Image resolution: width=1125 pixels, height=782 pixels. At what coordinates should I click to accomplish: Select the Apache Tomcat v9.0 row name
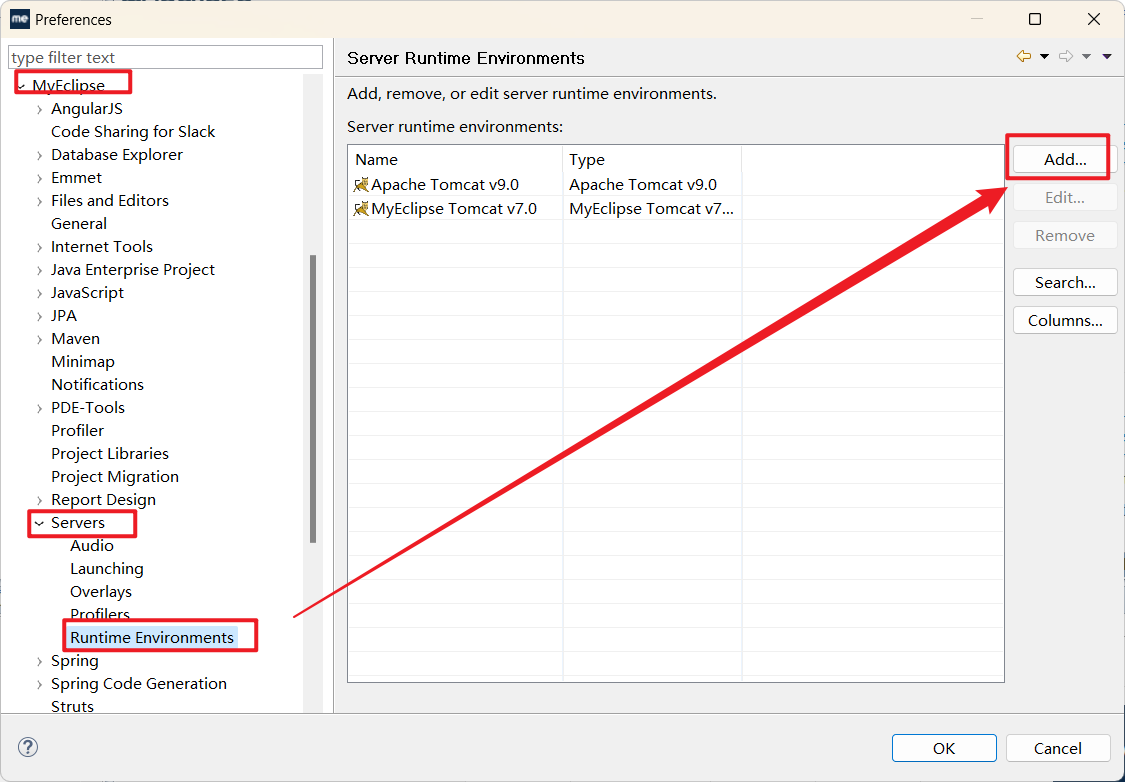445,184
